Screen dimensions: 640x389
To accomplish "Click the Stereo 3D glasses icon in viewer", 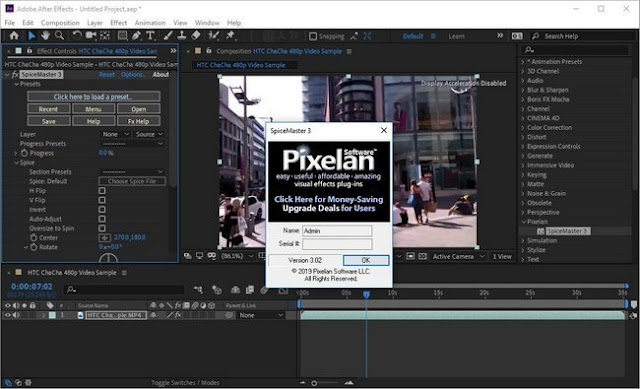I will (212, 256).
